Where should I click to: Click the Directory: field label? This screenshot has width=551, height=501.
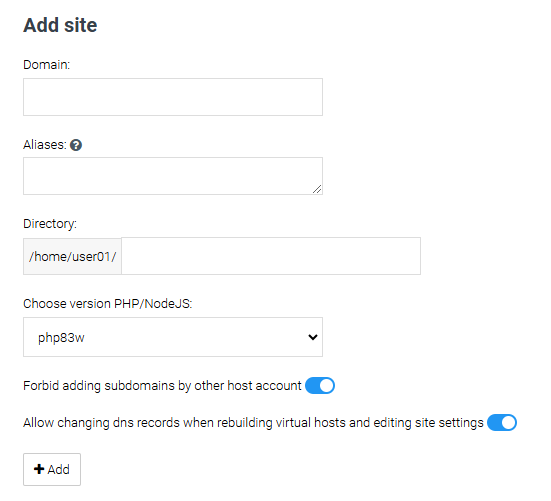(50, 224)
